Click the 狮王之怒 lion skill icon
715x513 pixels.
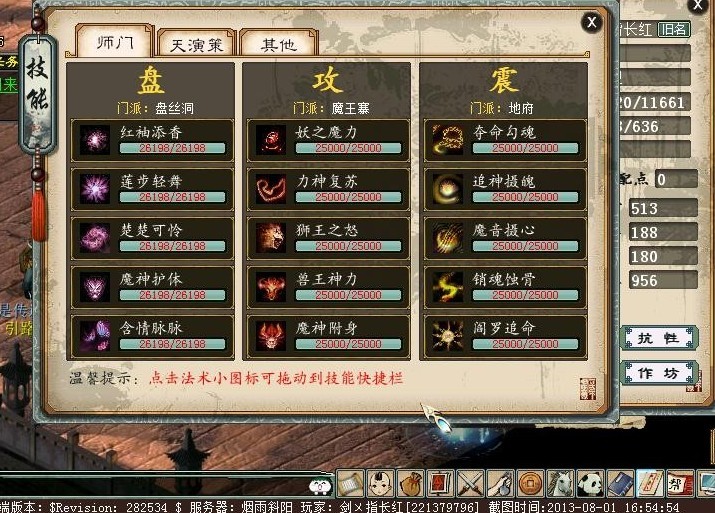point(271,238)
